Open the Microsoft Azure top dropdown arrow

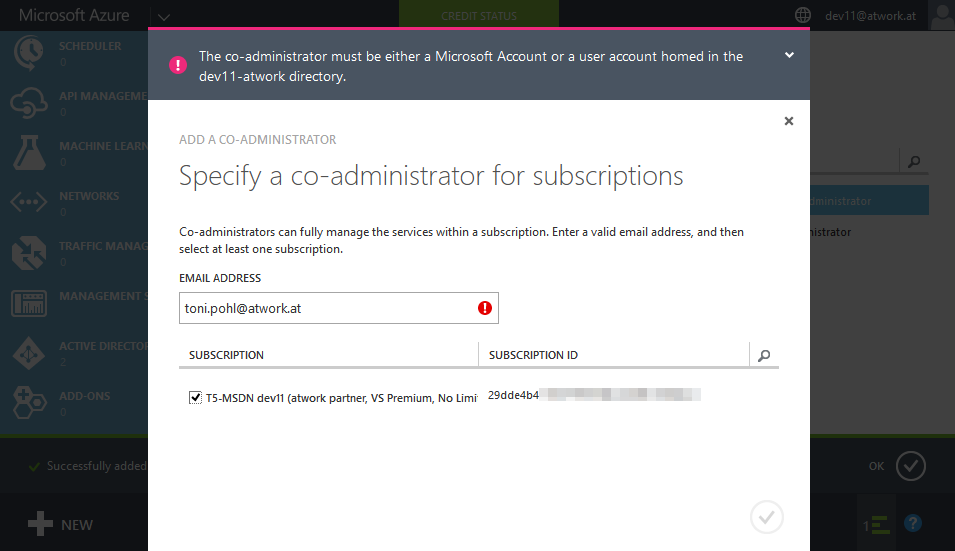(x=164, y=16)
